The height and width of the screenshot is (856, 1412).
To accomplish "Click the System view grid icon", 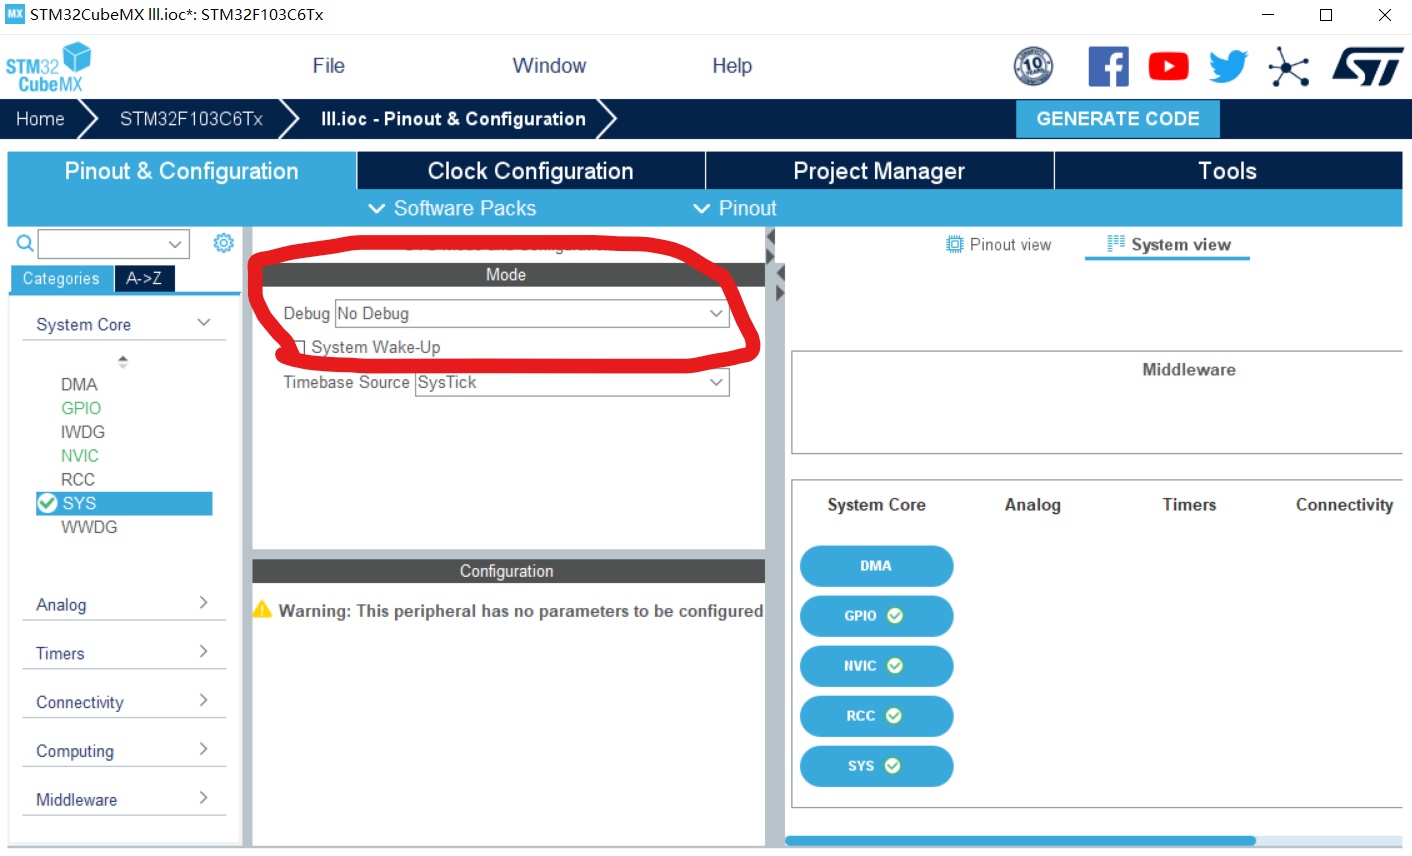I will (1116, 244).
